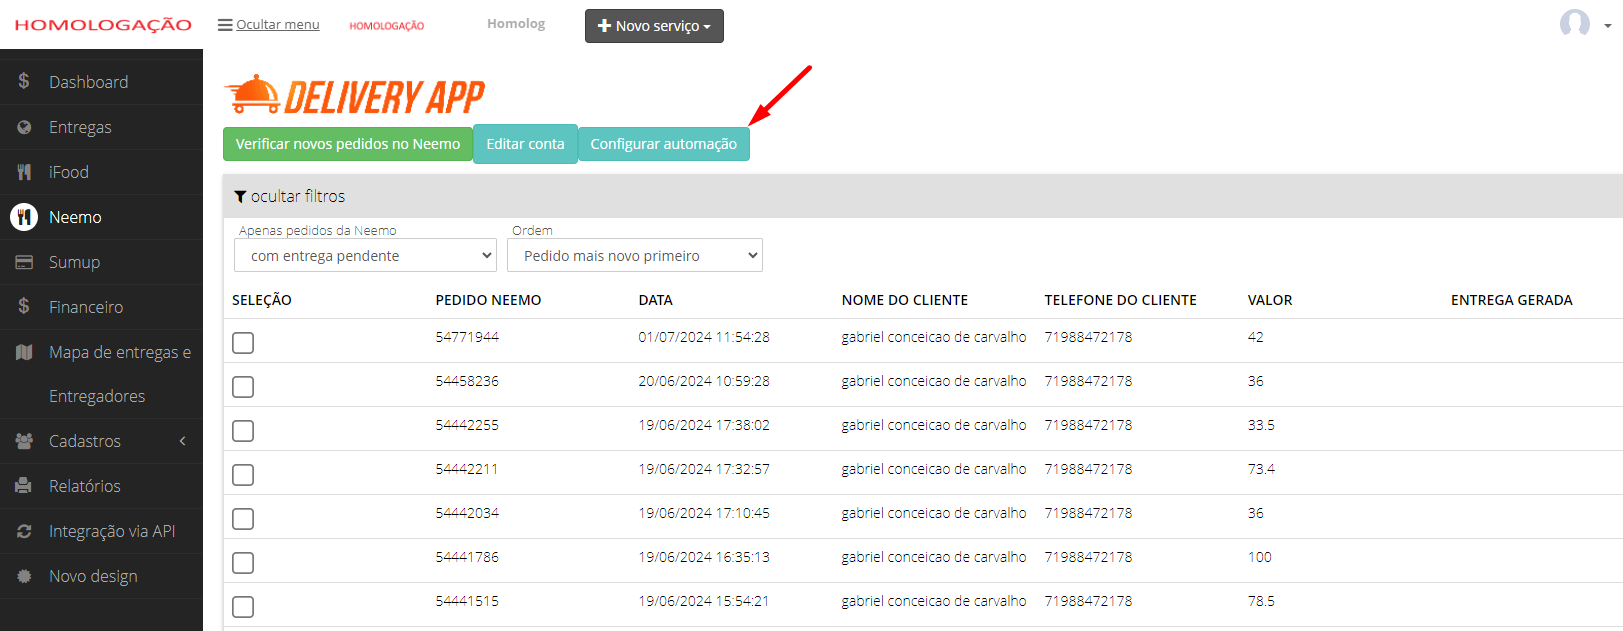Open the Sumup menu item
Screen dimensions: 1623x631
click(74, 262)
